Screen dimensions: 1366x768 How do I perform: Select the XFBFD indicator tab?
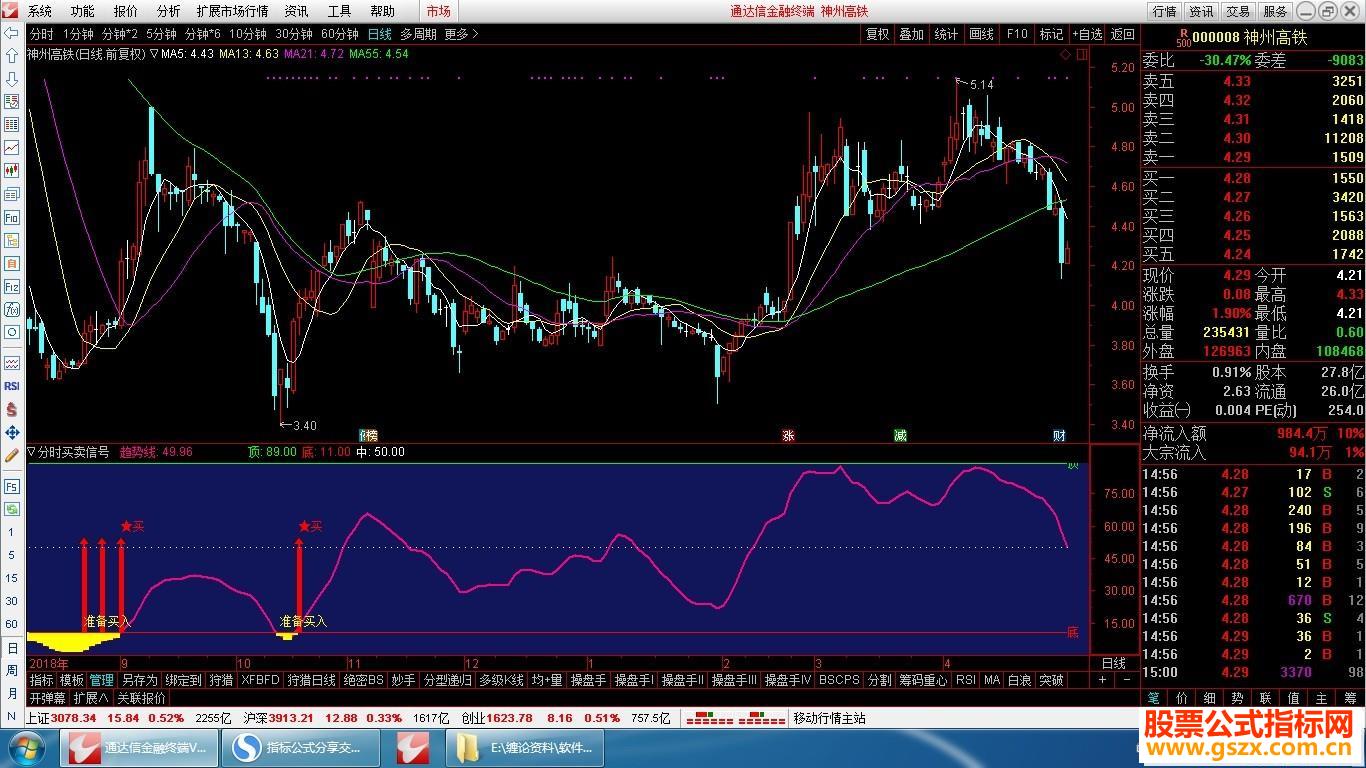pos(260,680)
